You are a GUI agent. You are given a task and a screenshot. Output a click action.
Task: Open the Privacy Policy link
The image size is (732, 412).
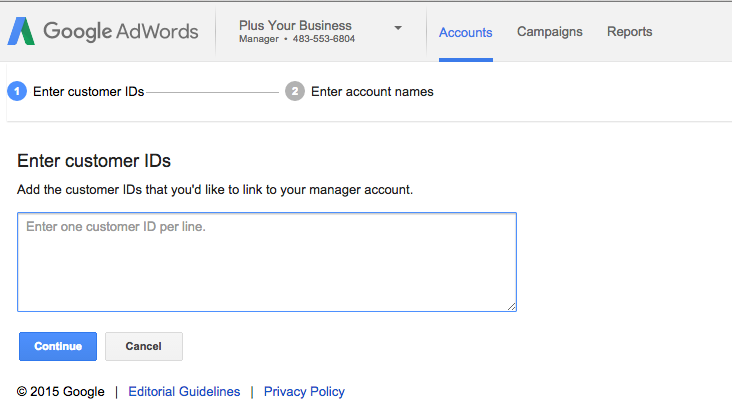304,391
